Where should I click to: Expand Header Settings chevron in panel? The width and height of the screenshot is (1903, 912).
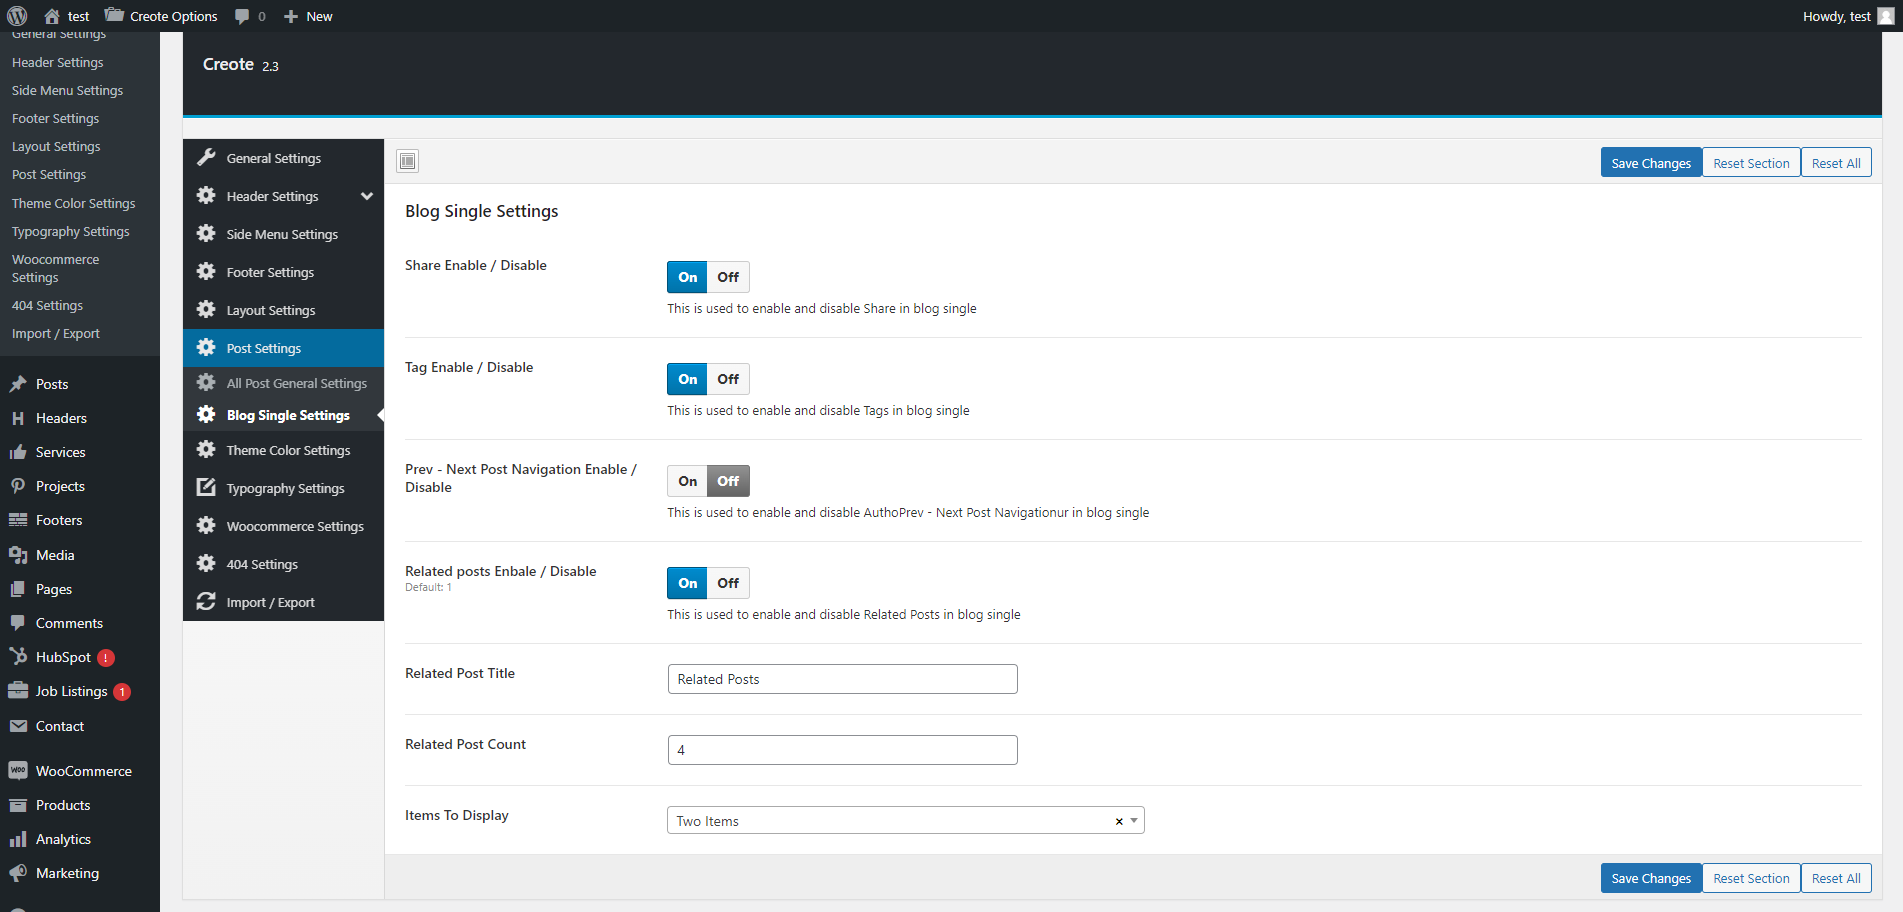(367, 196)
